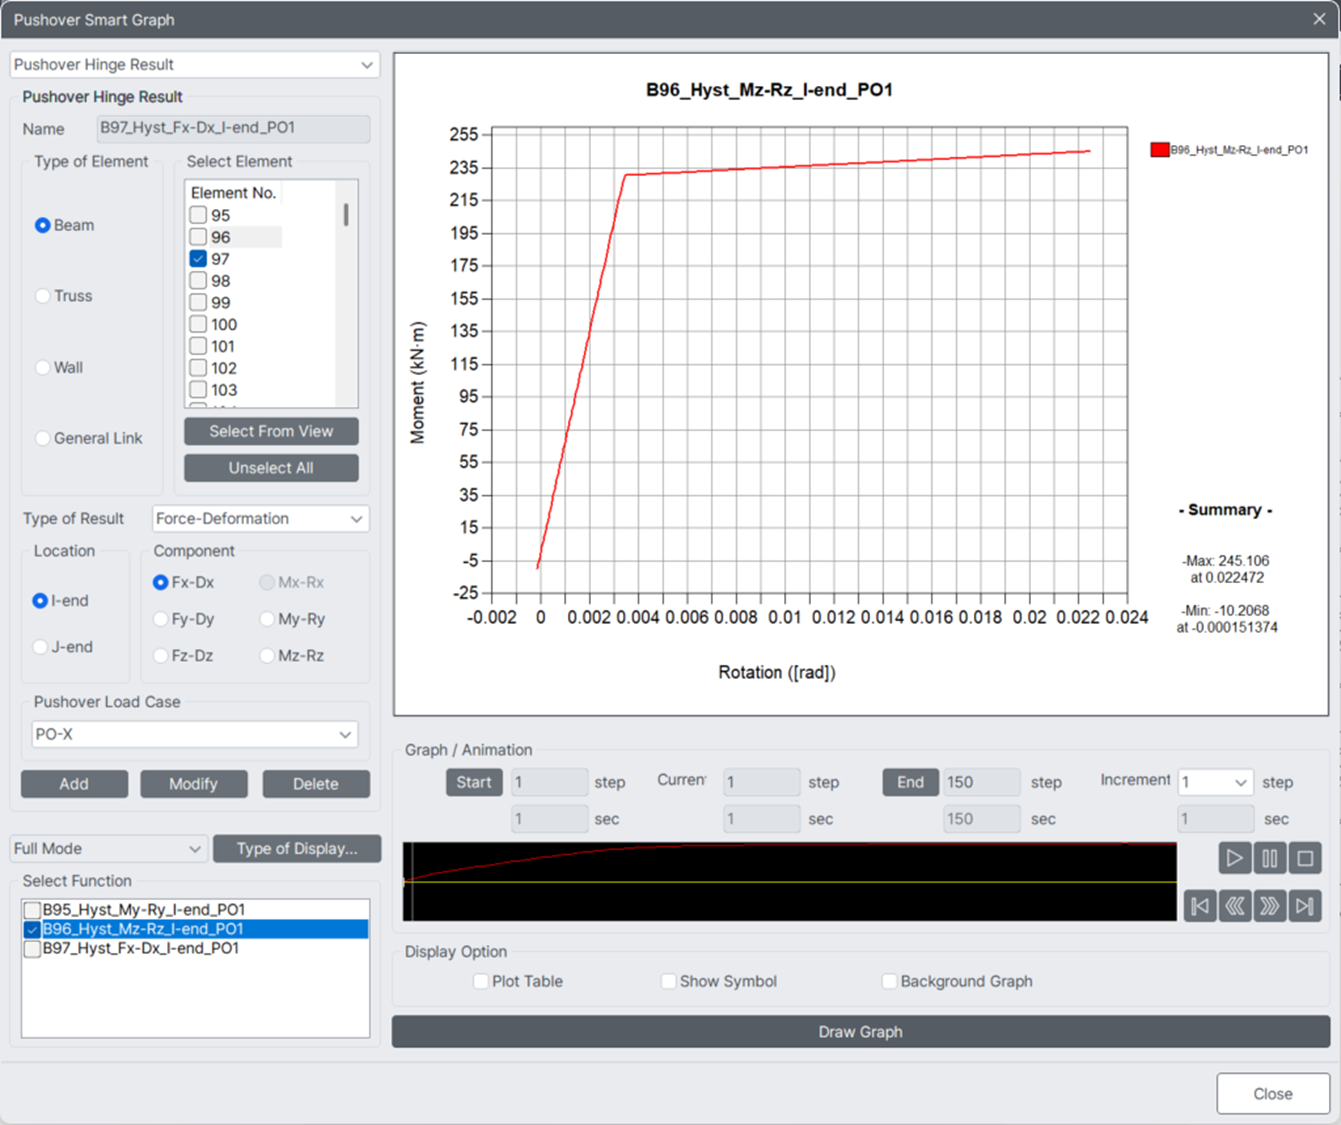The height and width of the screenshot is (1125, 1341).
Task: Open the Pushover Hinge Result dropdown
Action: click(195, 64)
